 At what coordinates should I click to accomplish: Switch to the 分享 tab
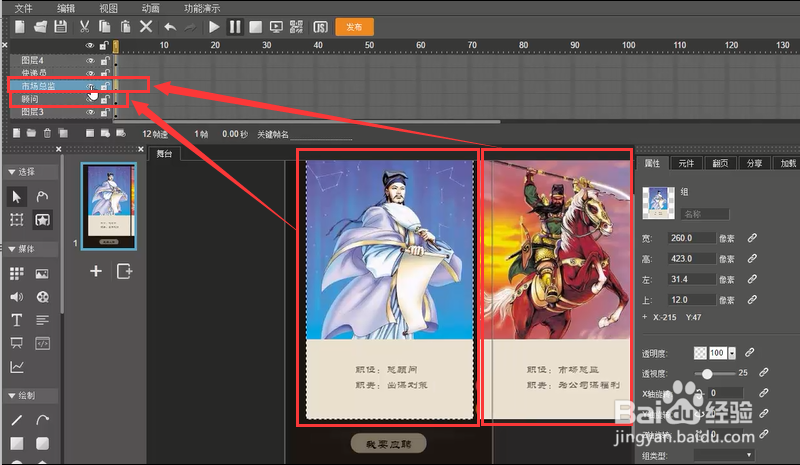click(754, 163)
